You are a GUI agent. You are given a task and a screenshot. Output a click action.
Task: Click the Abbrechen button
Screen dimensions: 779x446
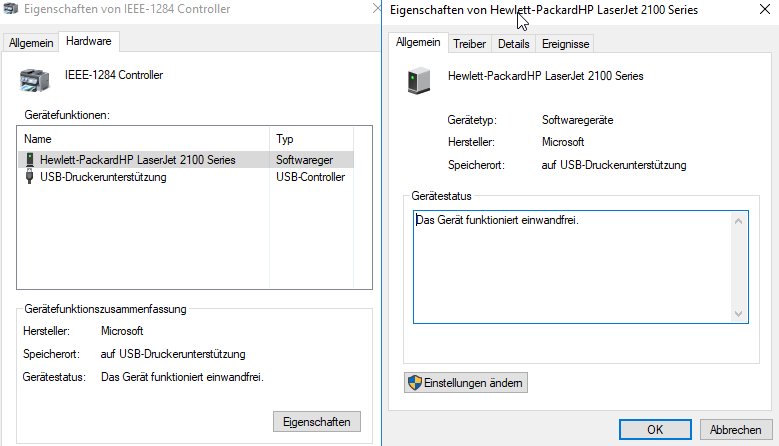(735, 430)
